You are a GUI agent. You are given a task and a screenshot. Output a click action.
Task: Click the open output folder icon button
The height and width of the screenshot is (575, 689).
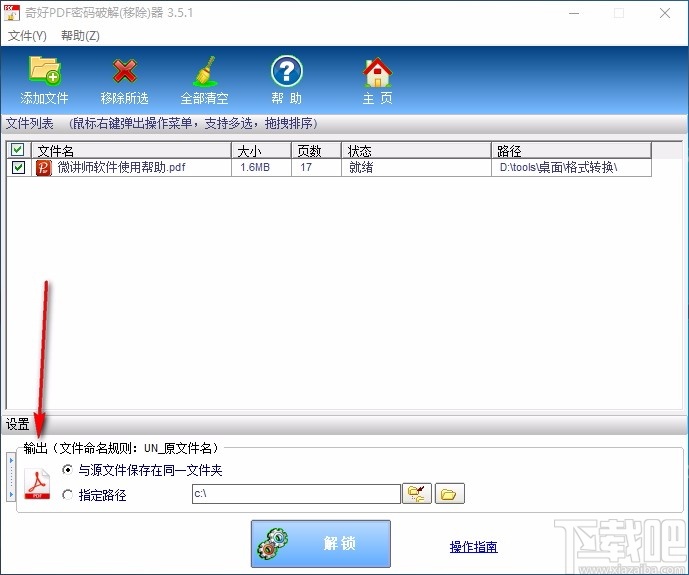click(449, 494)
